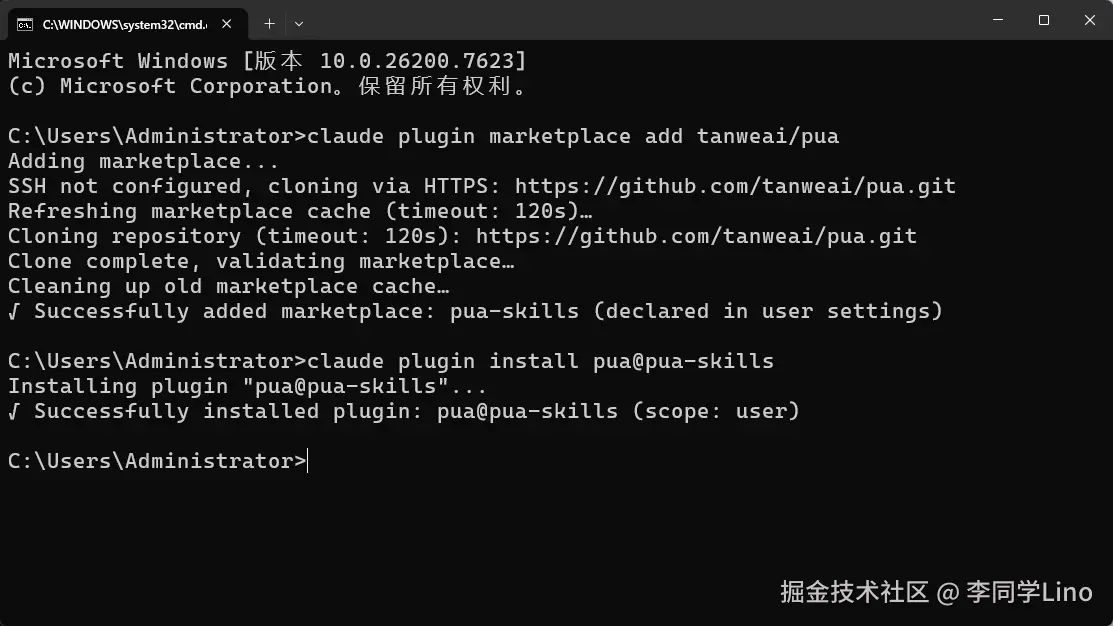Click the Microsoft Windows version line
The width and height of the screenshot is (1113, 626).
266,61
